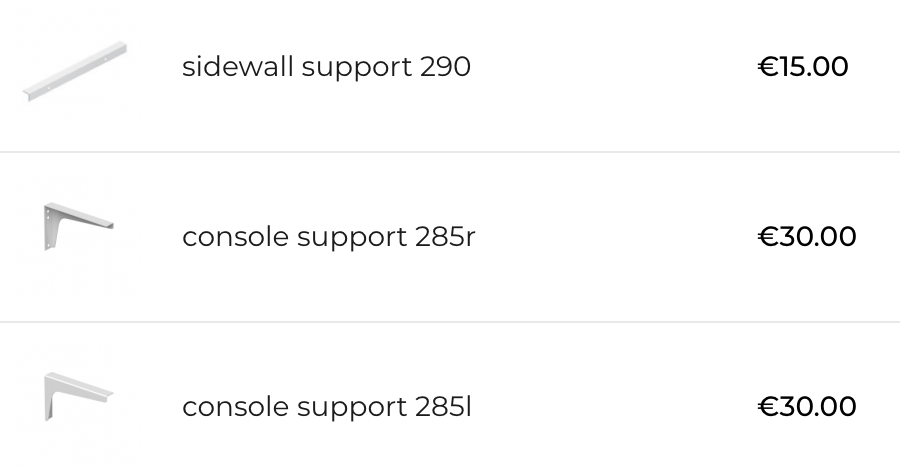Click the €30.00 price for console support 285l

(x=807, y=407)
